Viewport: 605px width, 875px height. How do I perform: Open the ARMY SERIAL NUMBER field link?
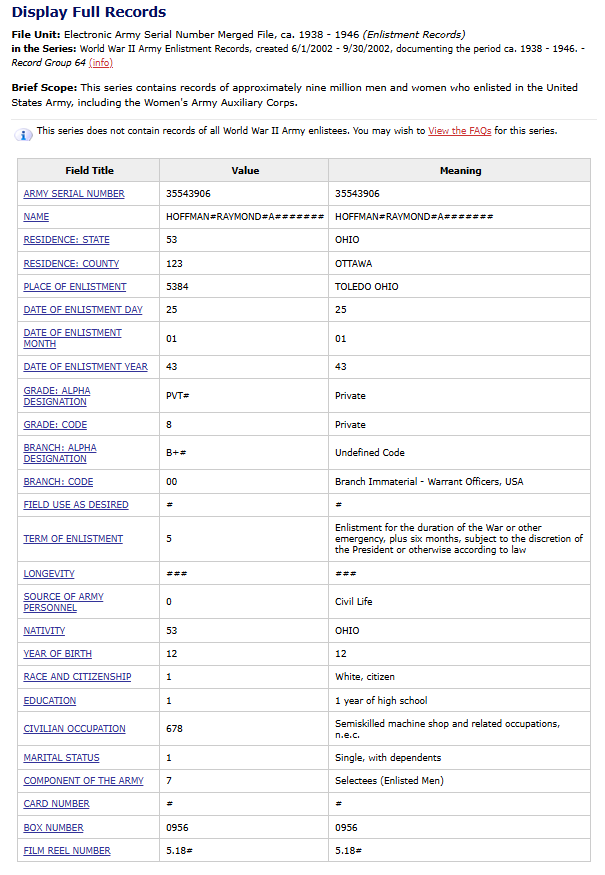coord(74,194)
